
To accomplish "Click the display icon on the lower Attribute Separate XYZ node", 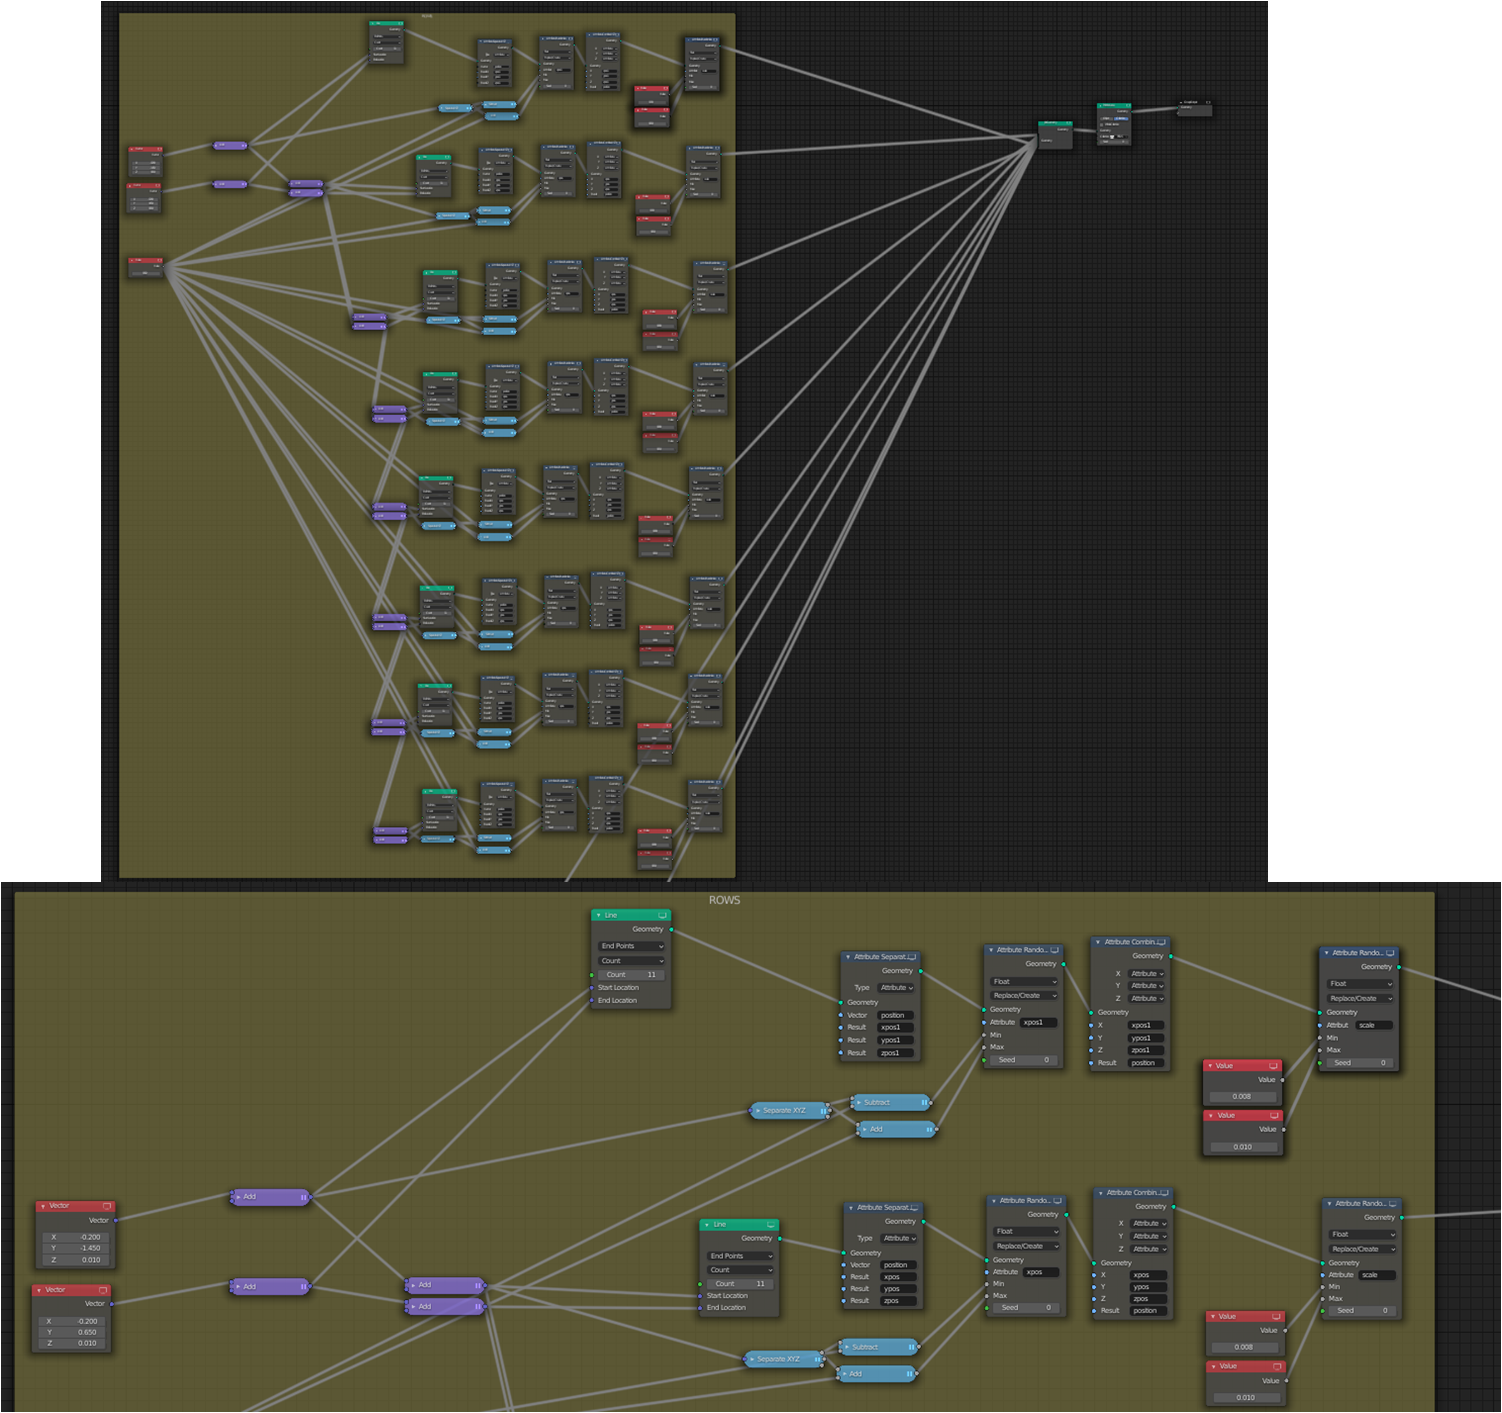I will (916, 1207).
